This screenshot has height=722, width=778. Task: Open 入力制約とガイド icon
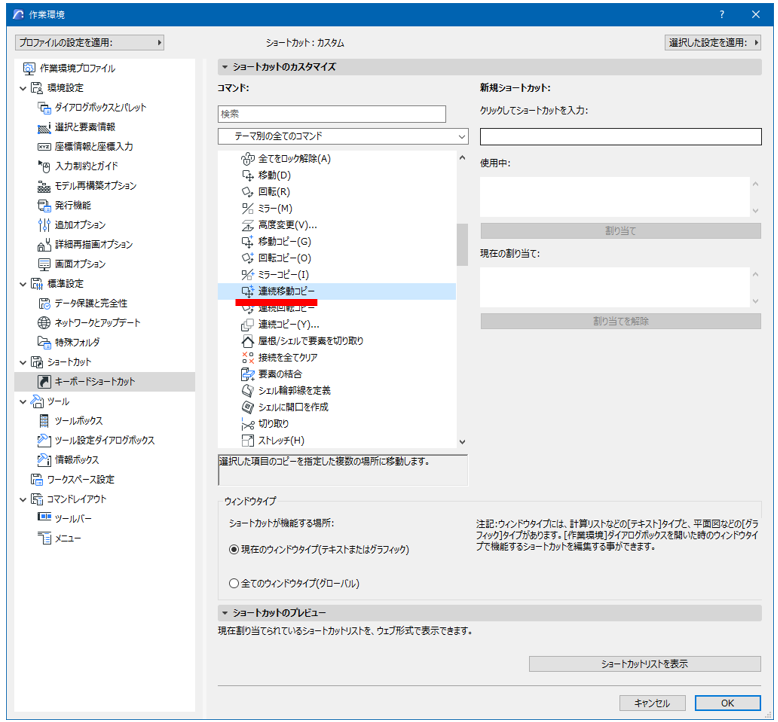(44, 166)
